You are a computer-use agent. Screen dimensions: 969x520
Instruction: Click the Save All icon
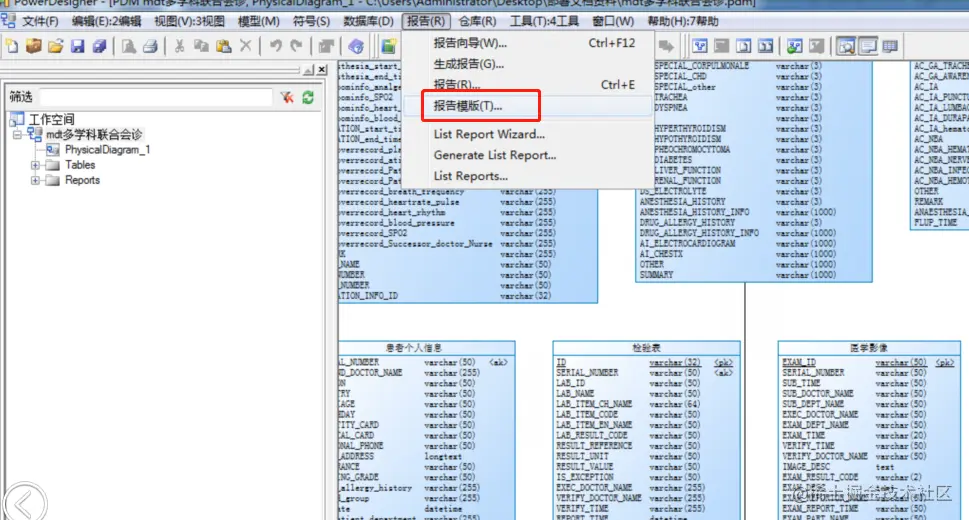(x=99, y=46)
